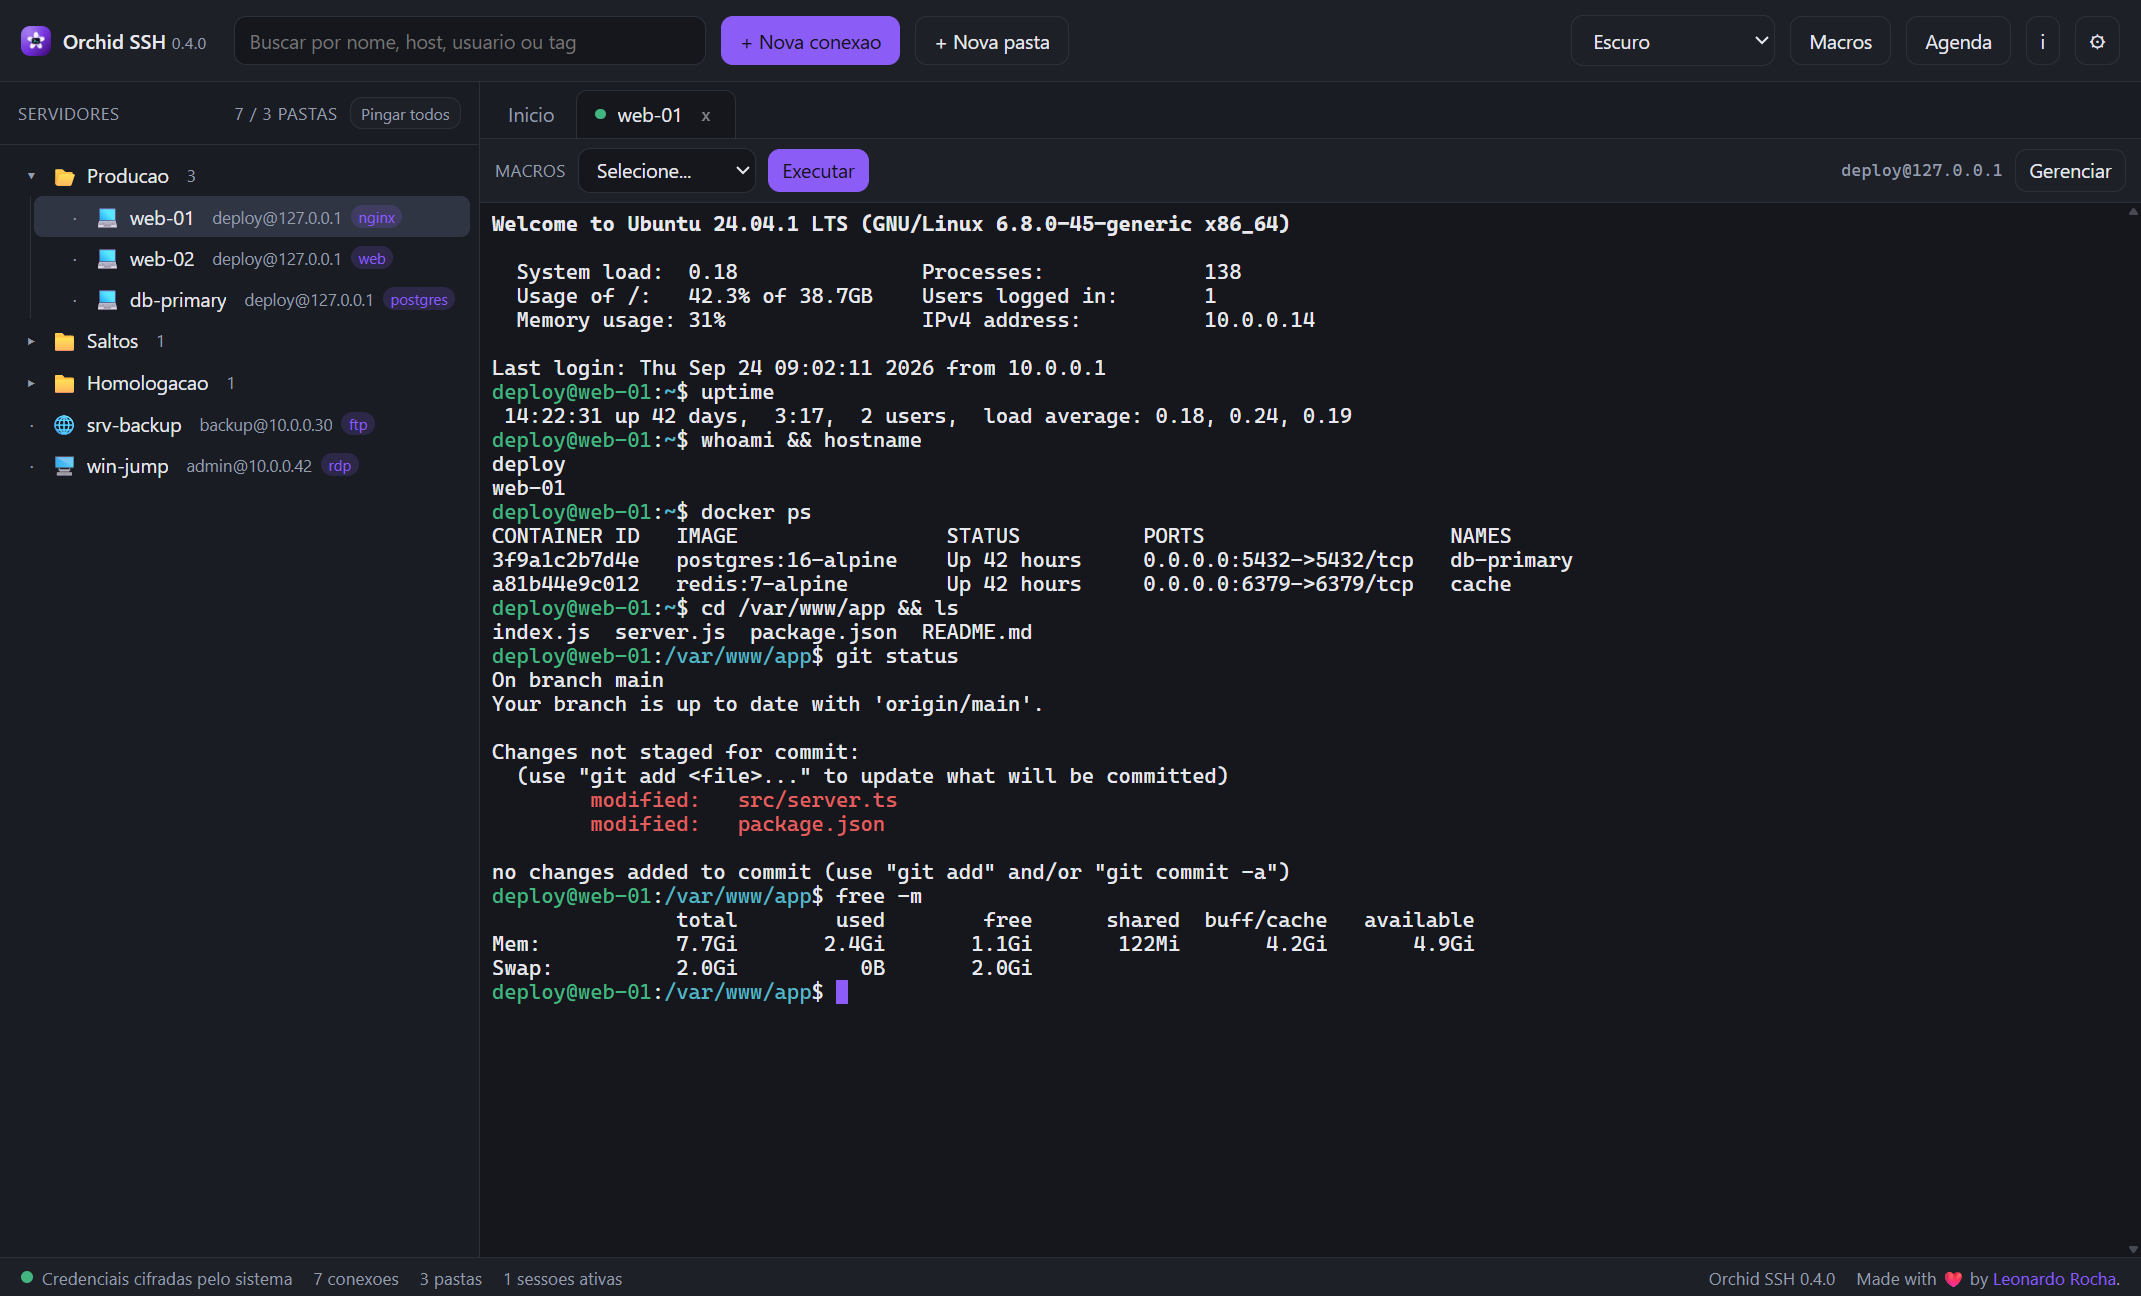
Task: Click the Gerenciar button
Action: pyautogui.click(x=2070, y=171)
